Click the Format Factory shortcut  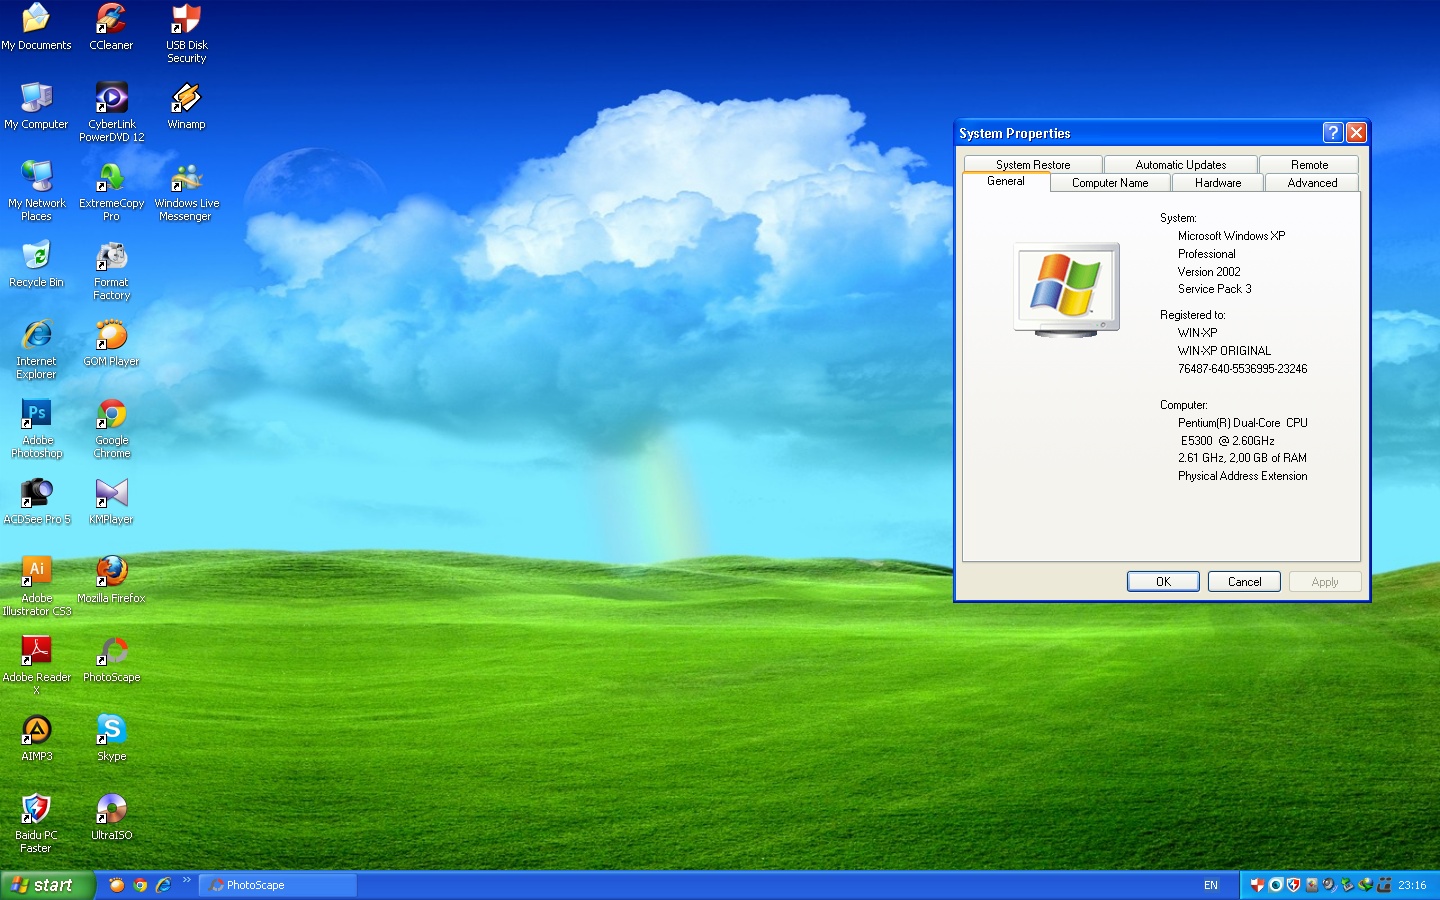111,270
